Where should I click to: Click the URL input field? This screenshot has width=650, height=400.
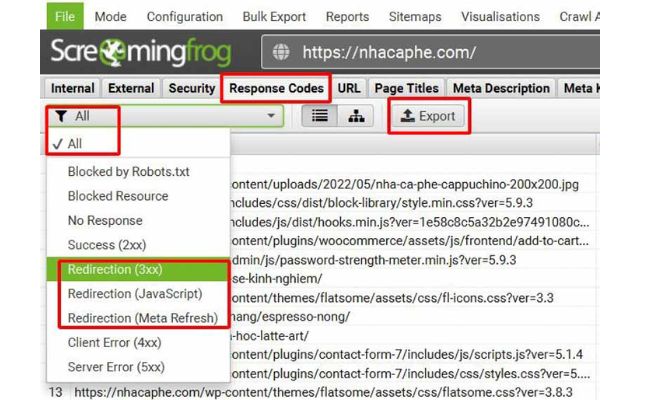click(450, 52)
